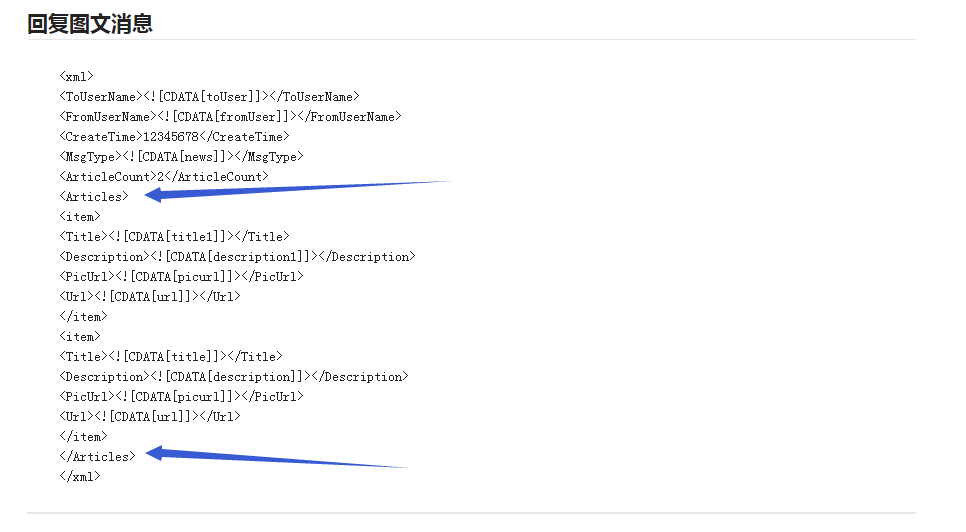This screenshot has height=532, width=966.
Task: Click the first <item> opening tag
Action: [79, 217]
